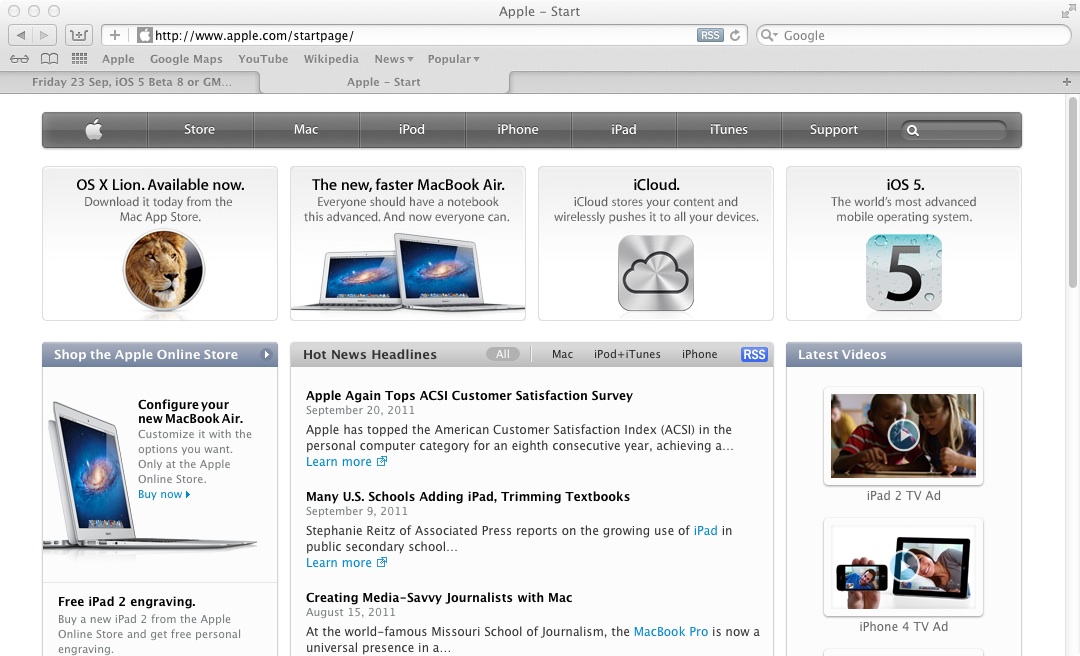This screenshot has height=656, width=1080.
Task: Open the iPad link in schools story
Action: [x=705, y=531]
